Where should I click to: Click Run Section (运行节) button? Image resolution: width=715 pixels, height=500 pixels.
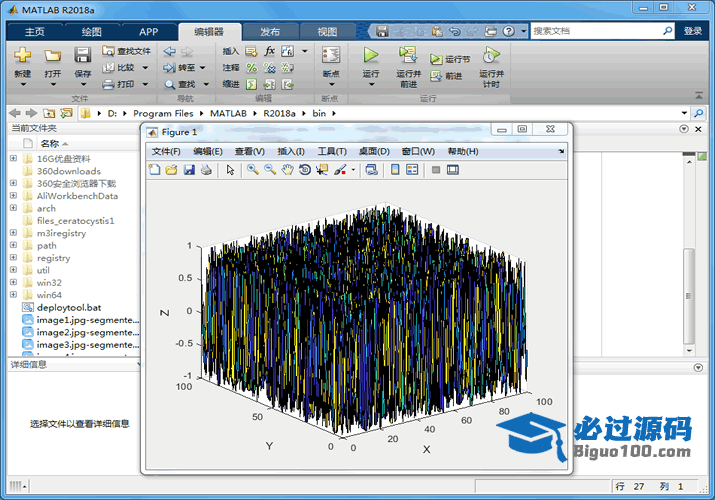[x=450, y=59]
